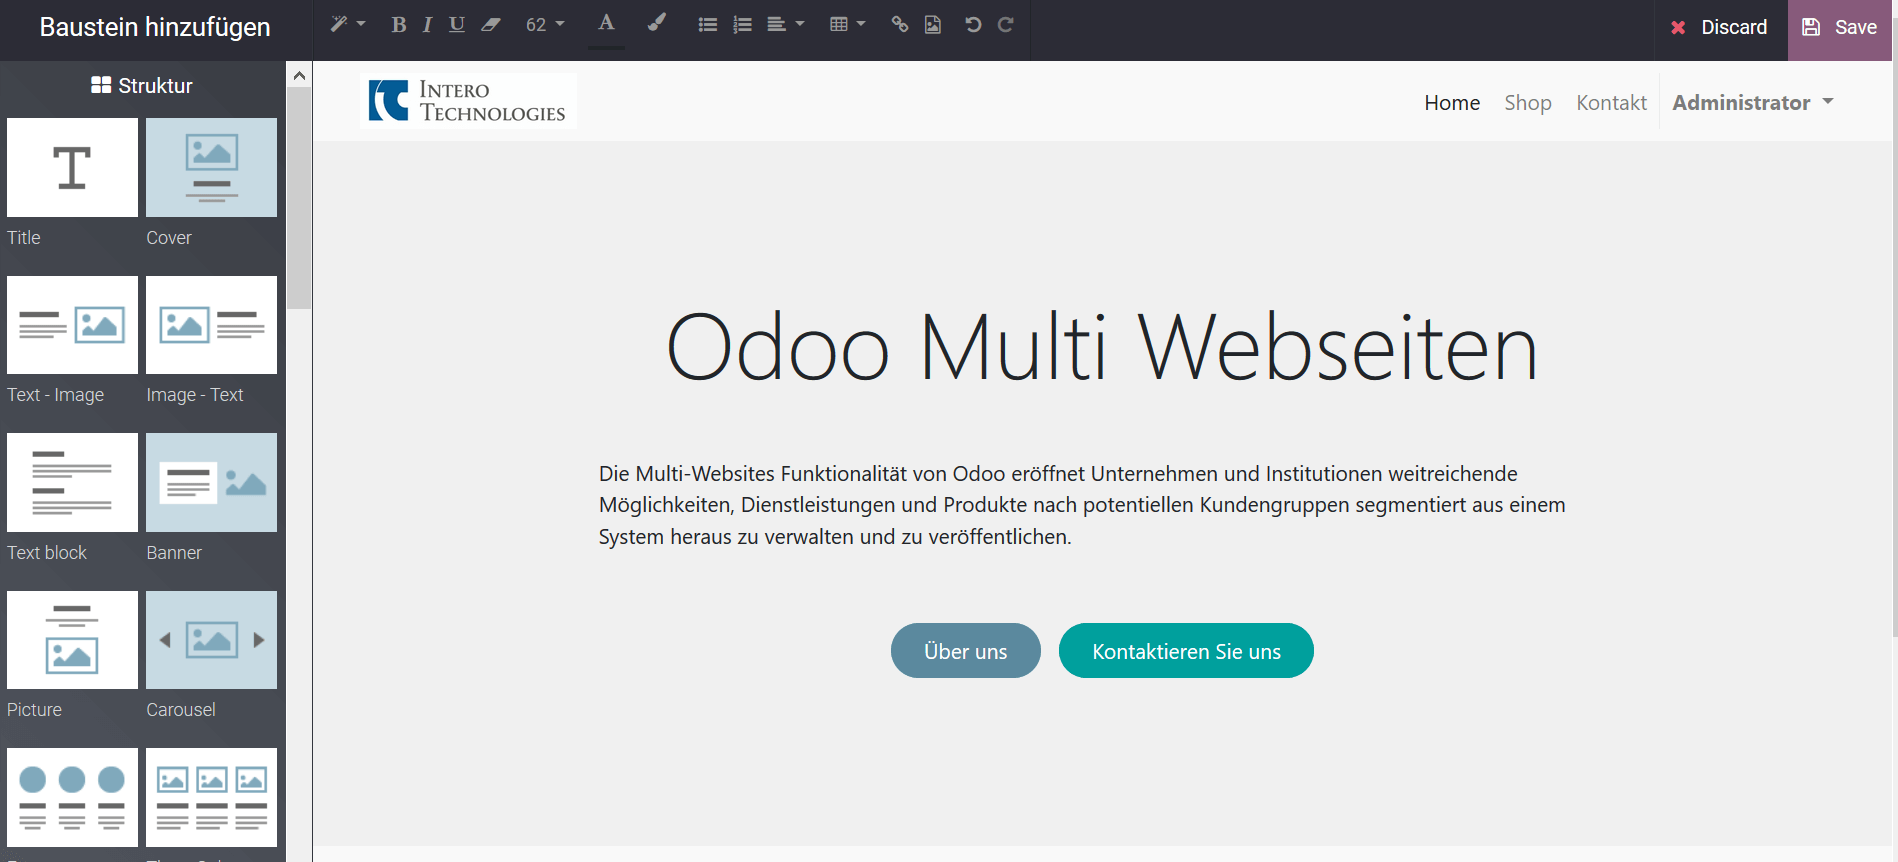Screen dimensions: 1898x862
Task: Select the Title building block
Action: click(72, 167)
